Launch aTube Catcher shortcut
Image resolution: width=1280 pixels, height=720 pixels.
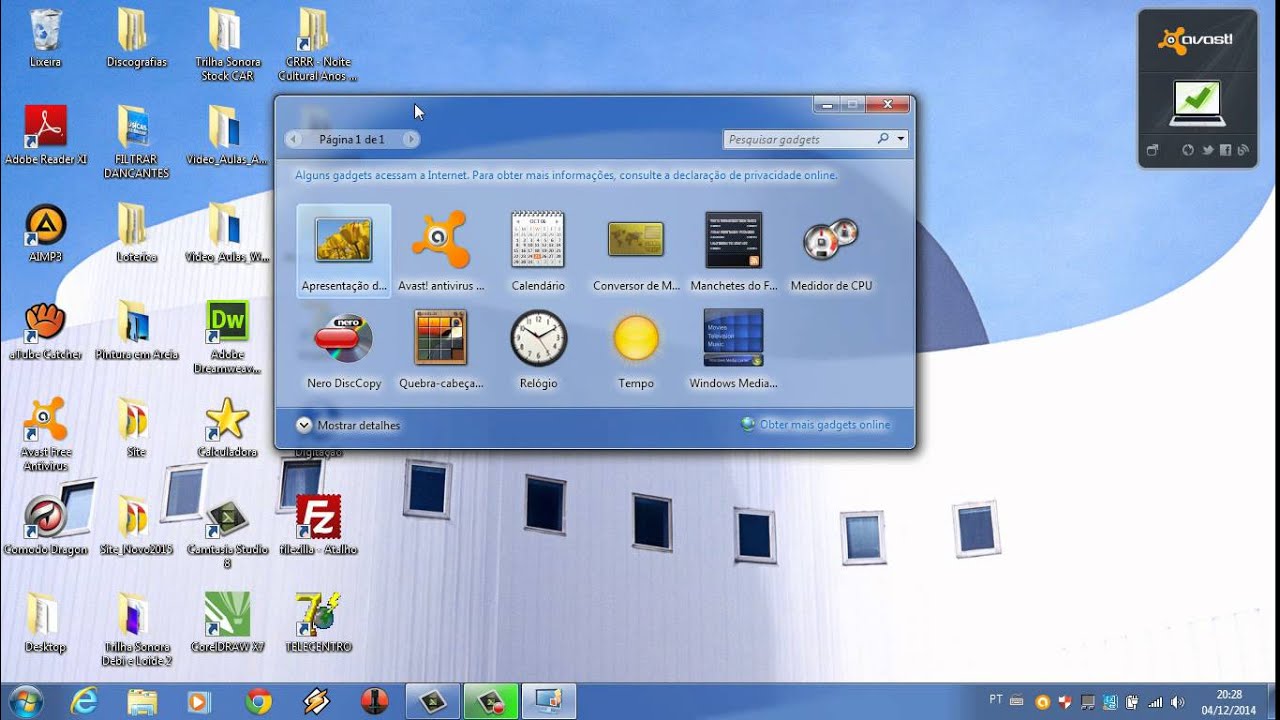(x=45, y=331)
